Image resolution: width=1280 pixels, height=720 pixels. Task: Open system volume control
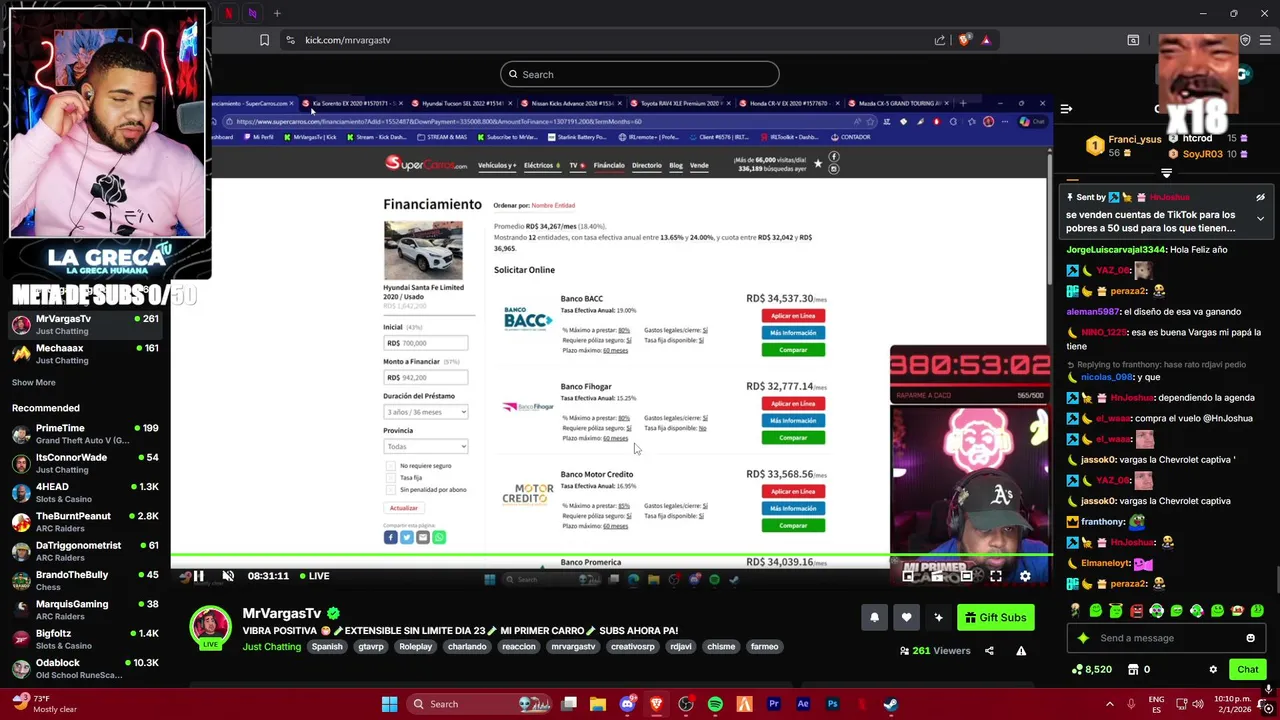[1200, 704]
